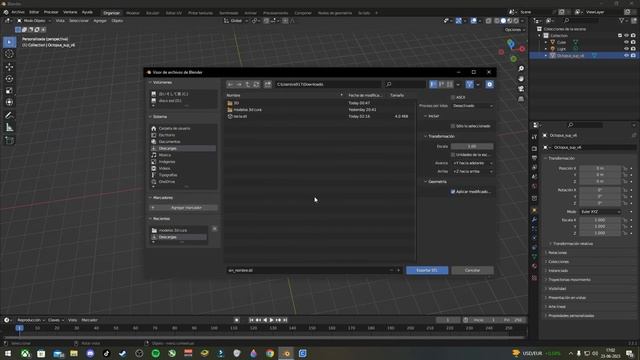
Task: Expand Relaciones panel in properties
Action: click(x=556, y=253)
